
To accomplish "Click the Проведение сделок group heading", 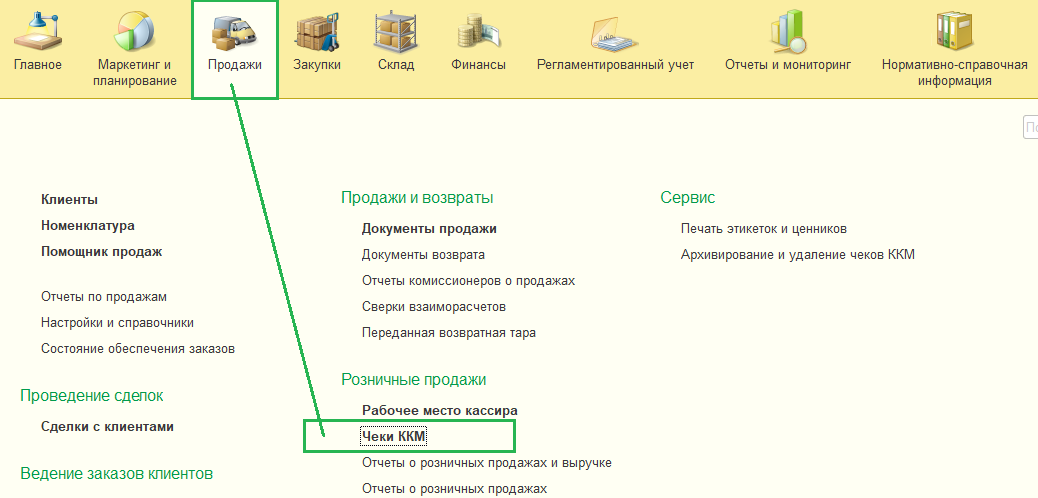I will pos(92,396).
